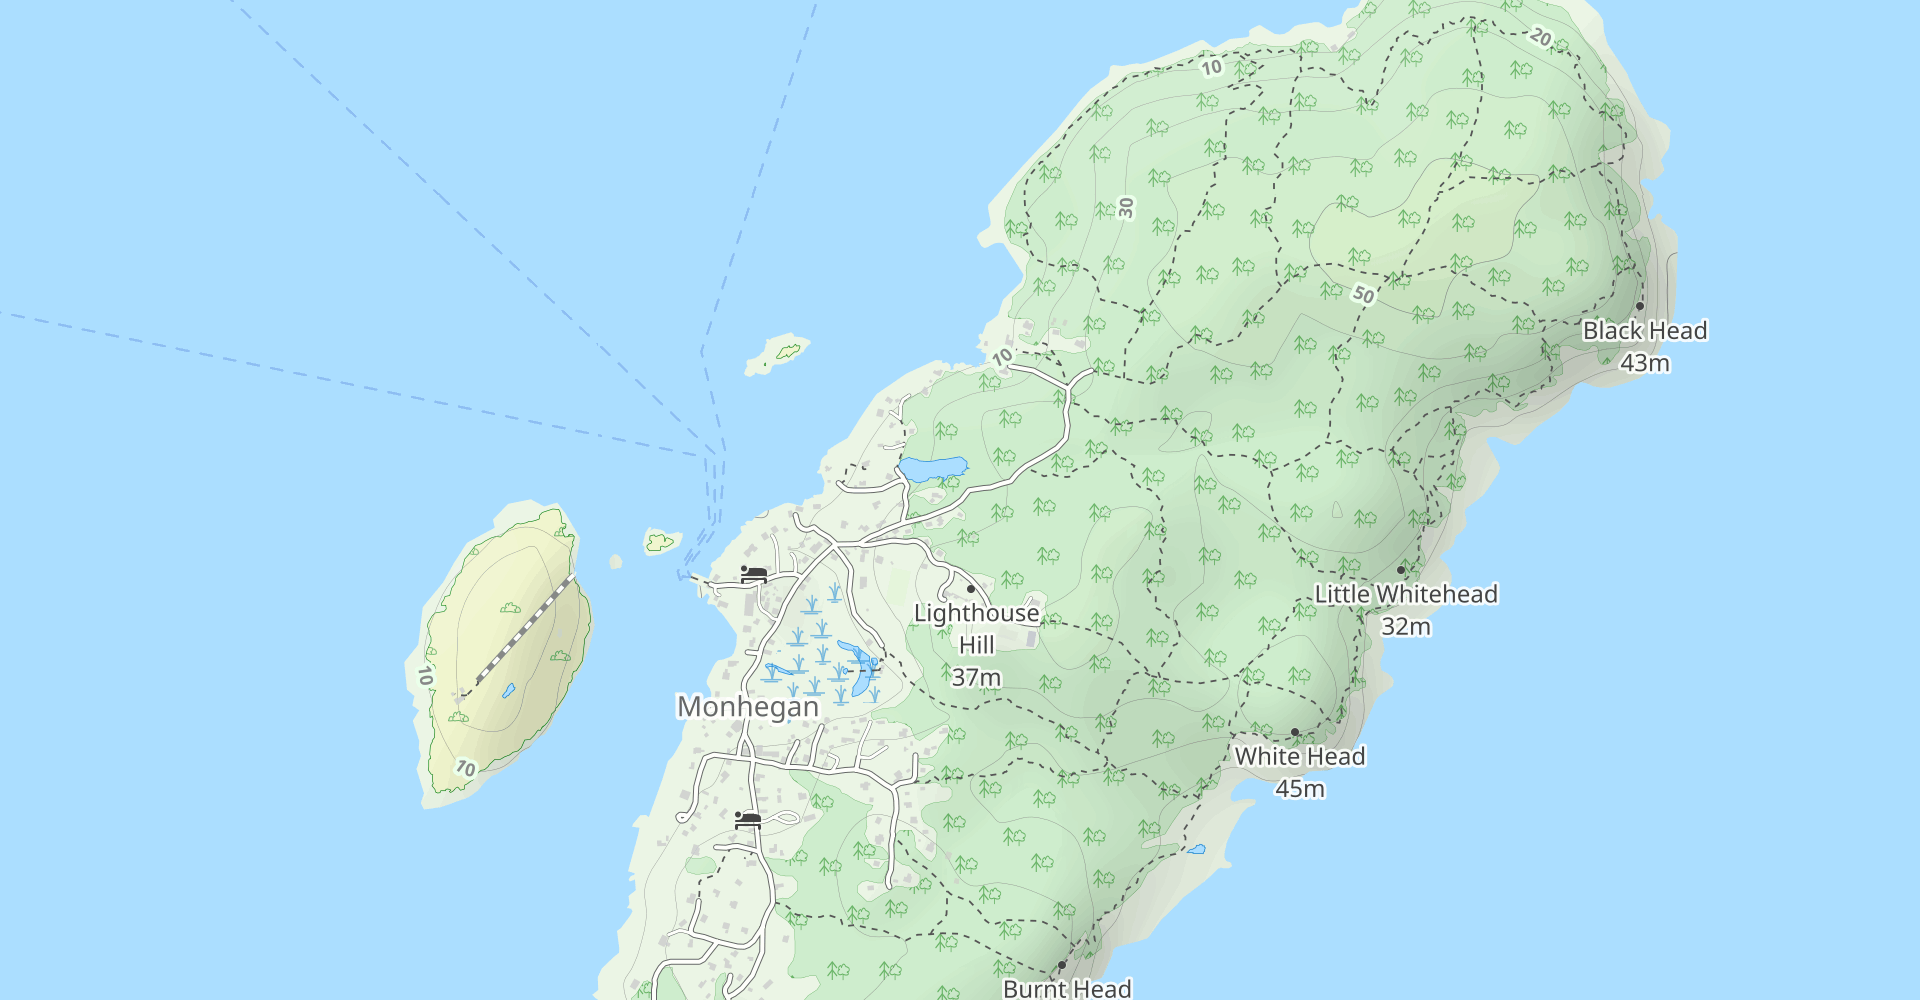Click the White Head peak dot marker
Screen dimensions: 1920x1000
(1295, 732)
